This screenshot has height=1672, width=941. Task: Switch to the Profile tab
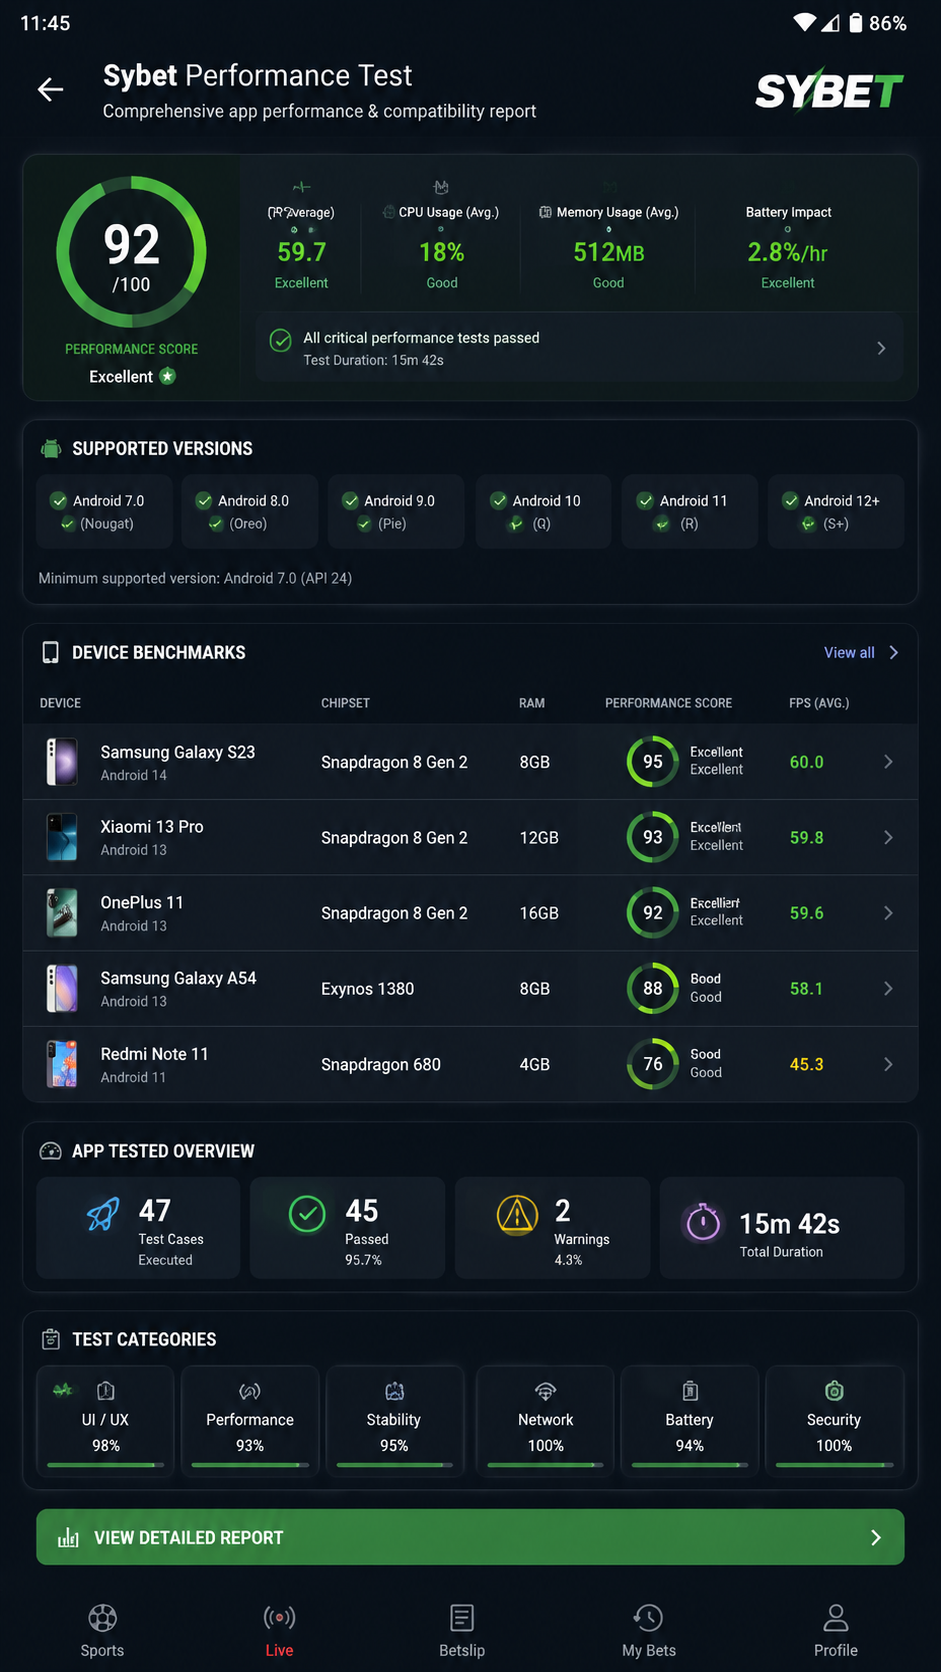[836, 1631]
